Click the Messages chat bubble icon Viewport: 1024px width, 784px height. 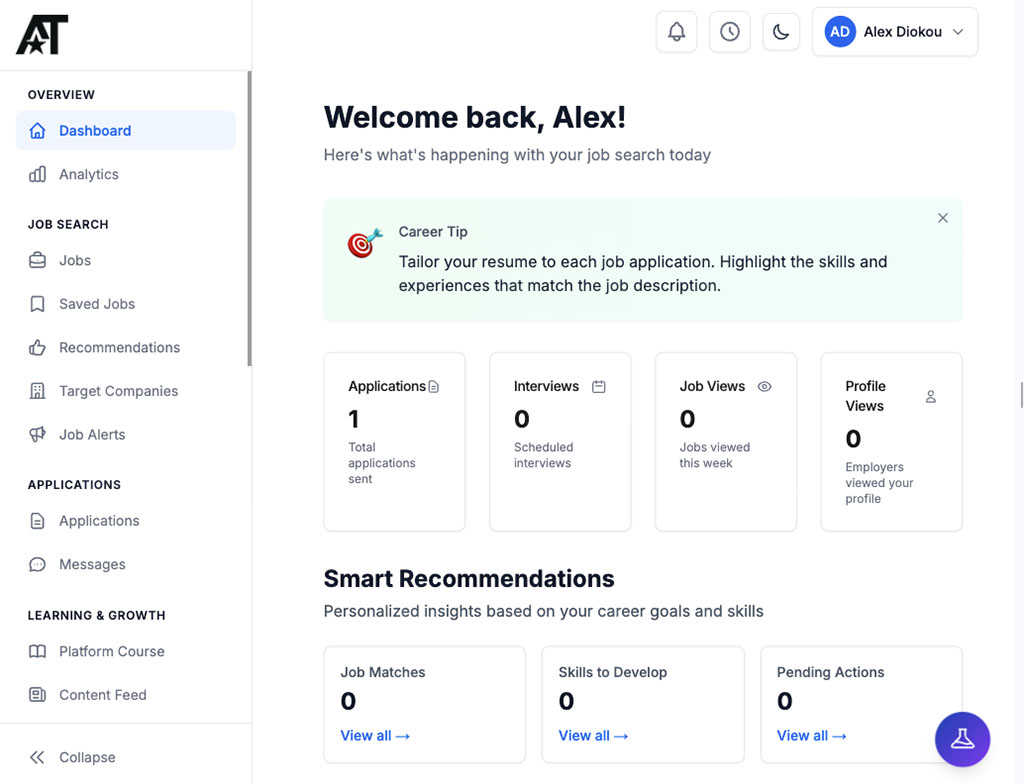point(38,564)
